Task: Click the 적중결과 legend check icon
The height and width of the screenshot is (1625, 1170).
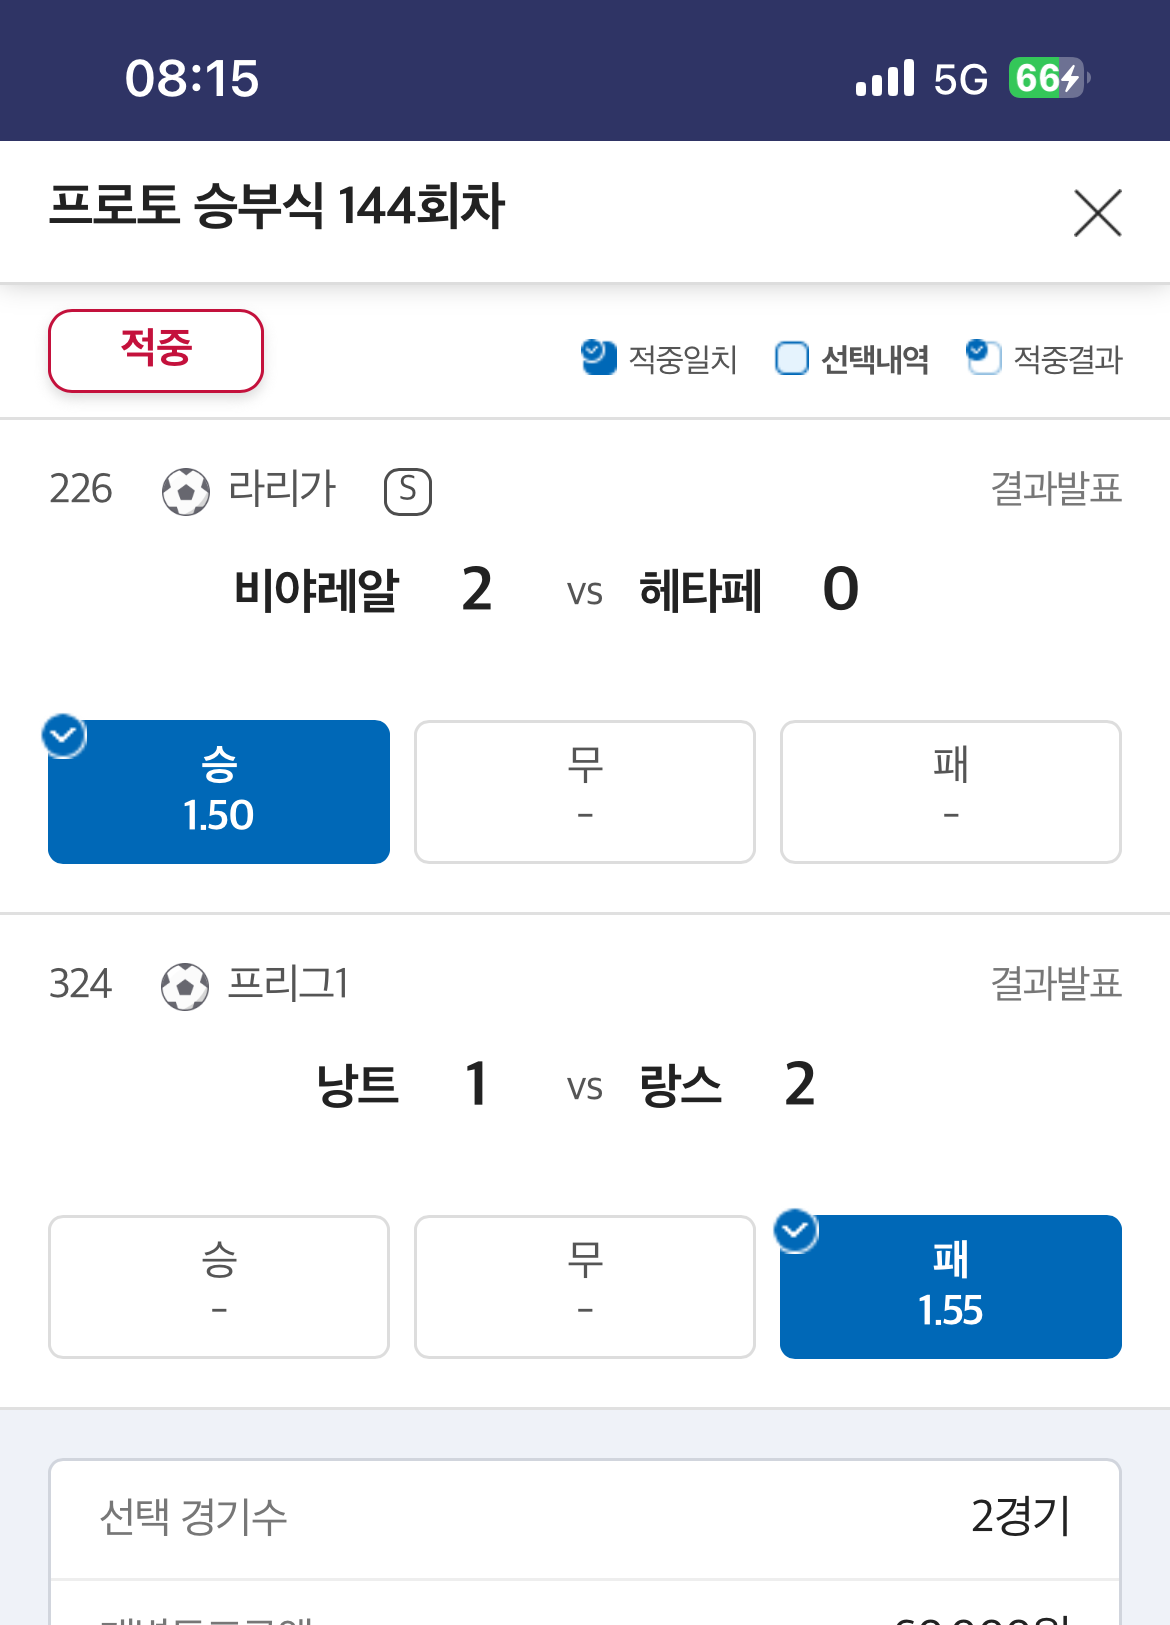Action: point(983,357)
